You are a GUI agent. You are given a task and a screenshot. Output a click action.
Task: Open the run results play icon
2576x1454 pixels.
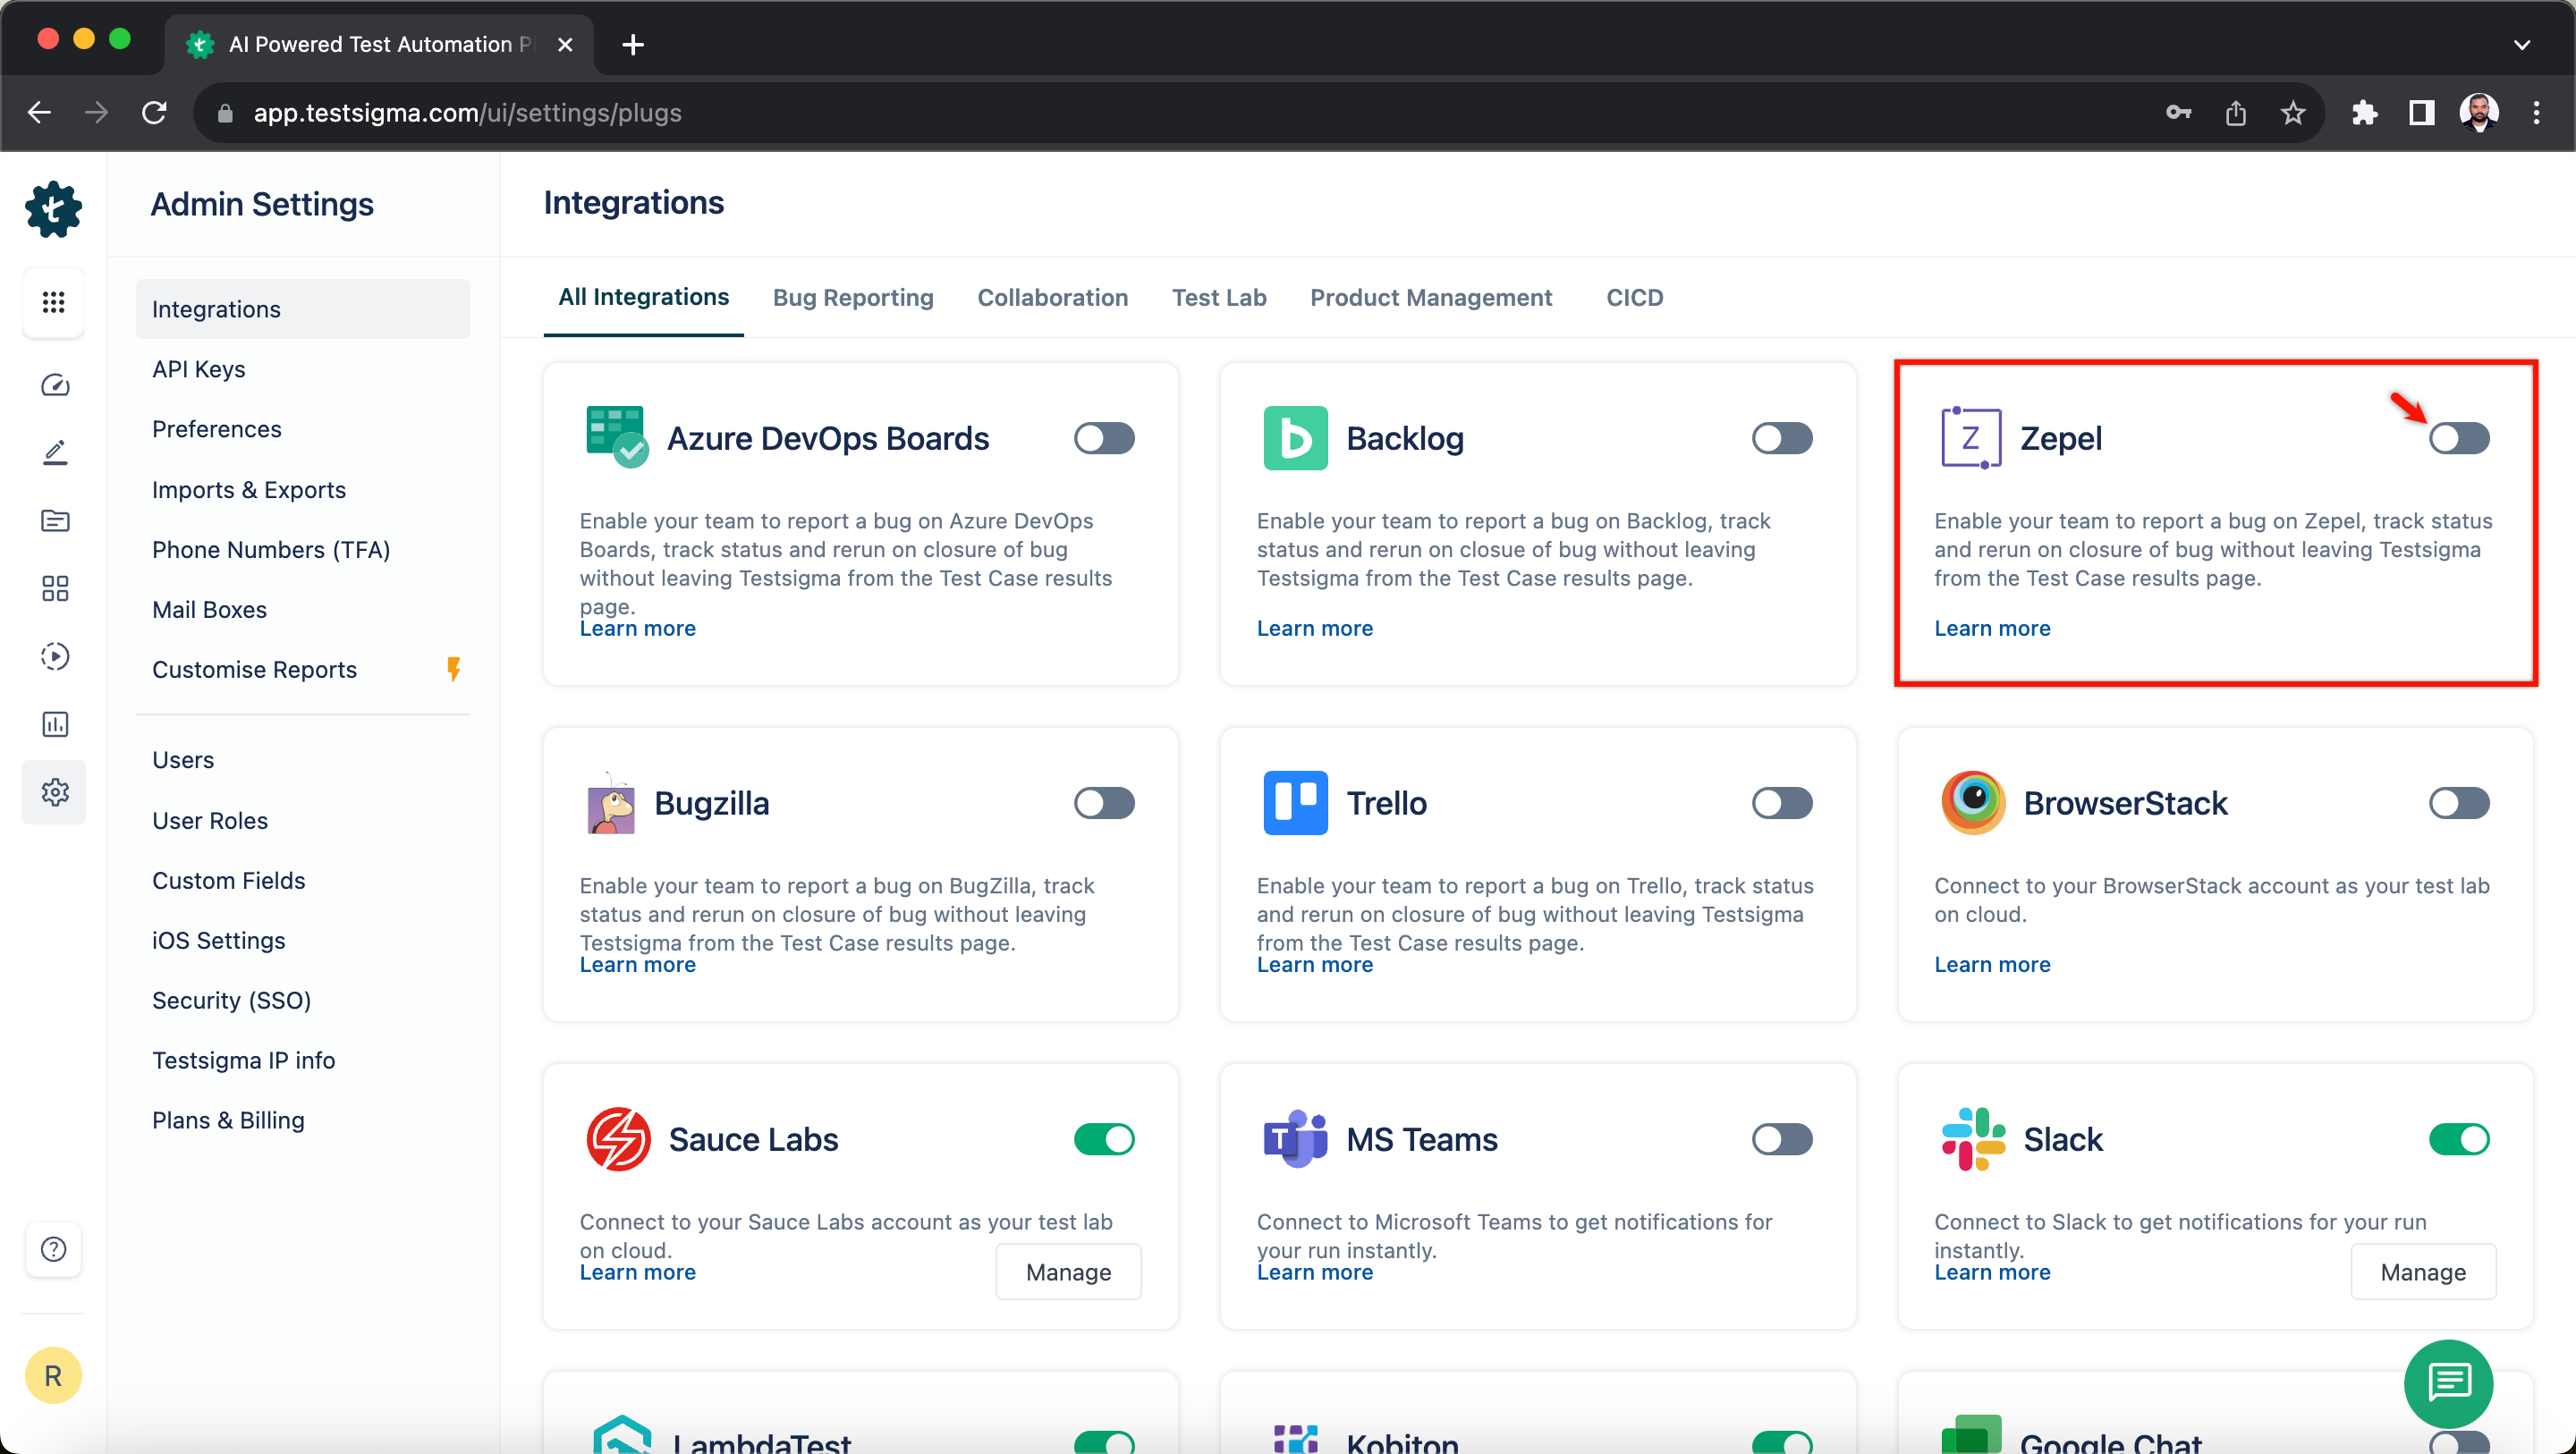[x=55, y=656]
